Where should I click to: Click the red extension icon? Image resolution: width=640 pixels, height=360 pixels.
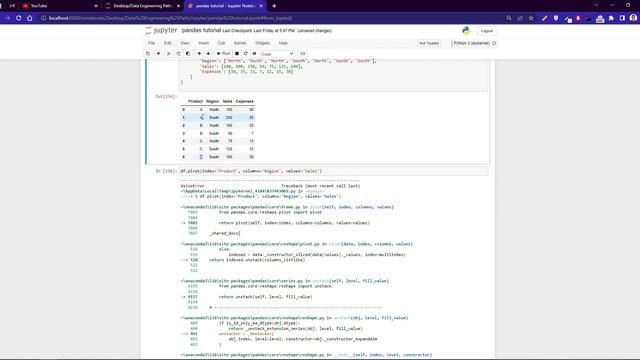point(578,18)
